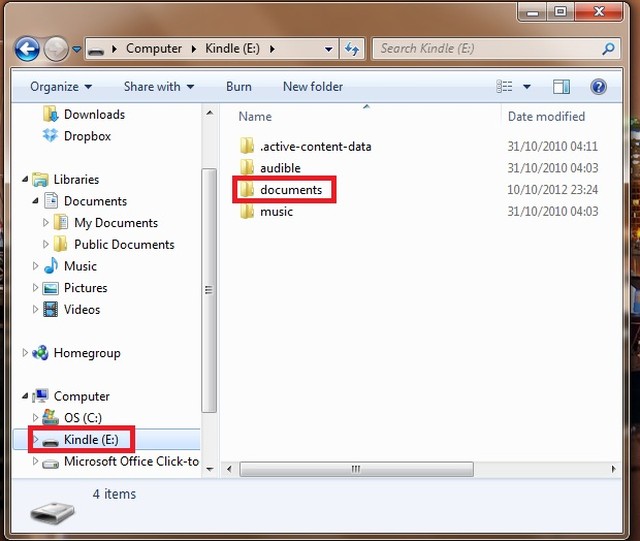
Task: Click the drive icon in details pane
Action: 52,512
